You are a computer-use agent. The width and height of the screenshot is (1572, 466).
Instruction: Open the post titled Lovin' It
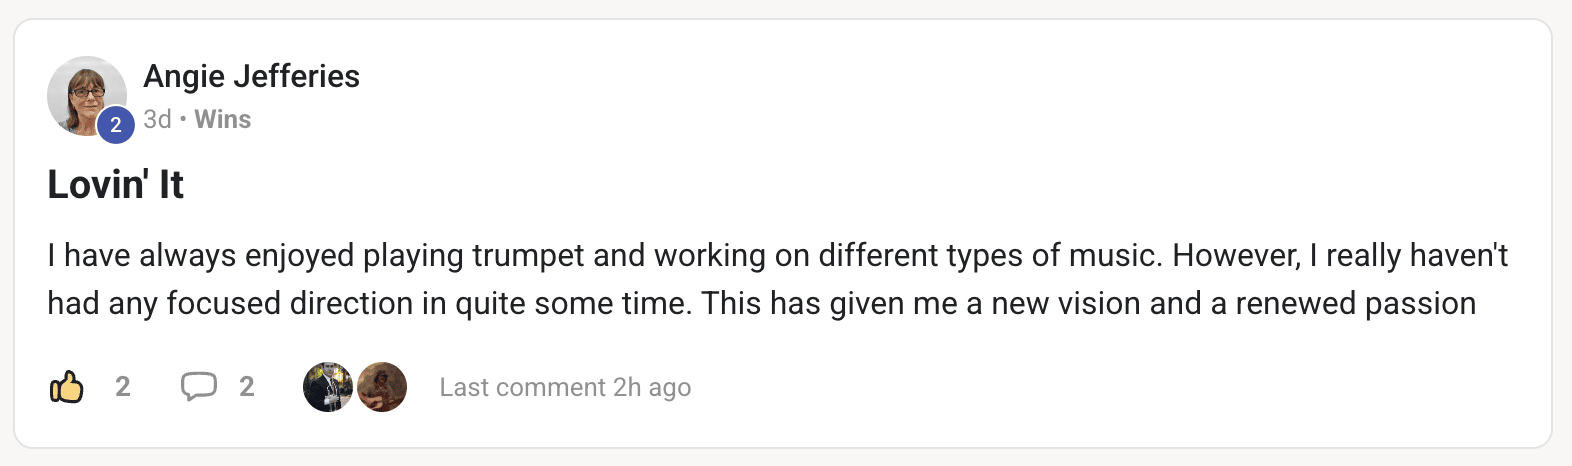115,185
